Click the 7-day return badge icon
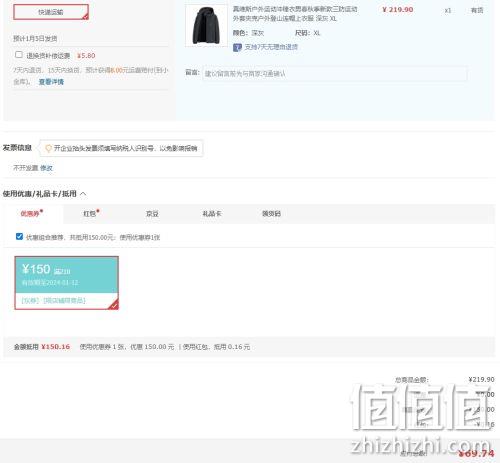This screenshot has height=463, width=500. pos(237,47)
